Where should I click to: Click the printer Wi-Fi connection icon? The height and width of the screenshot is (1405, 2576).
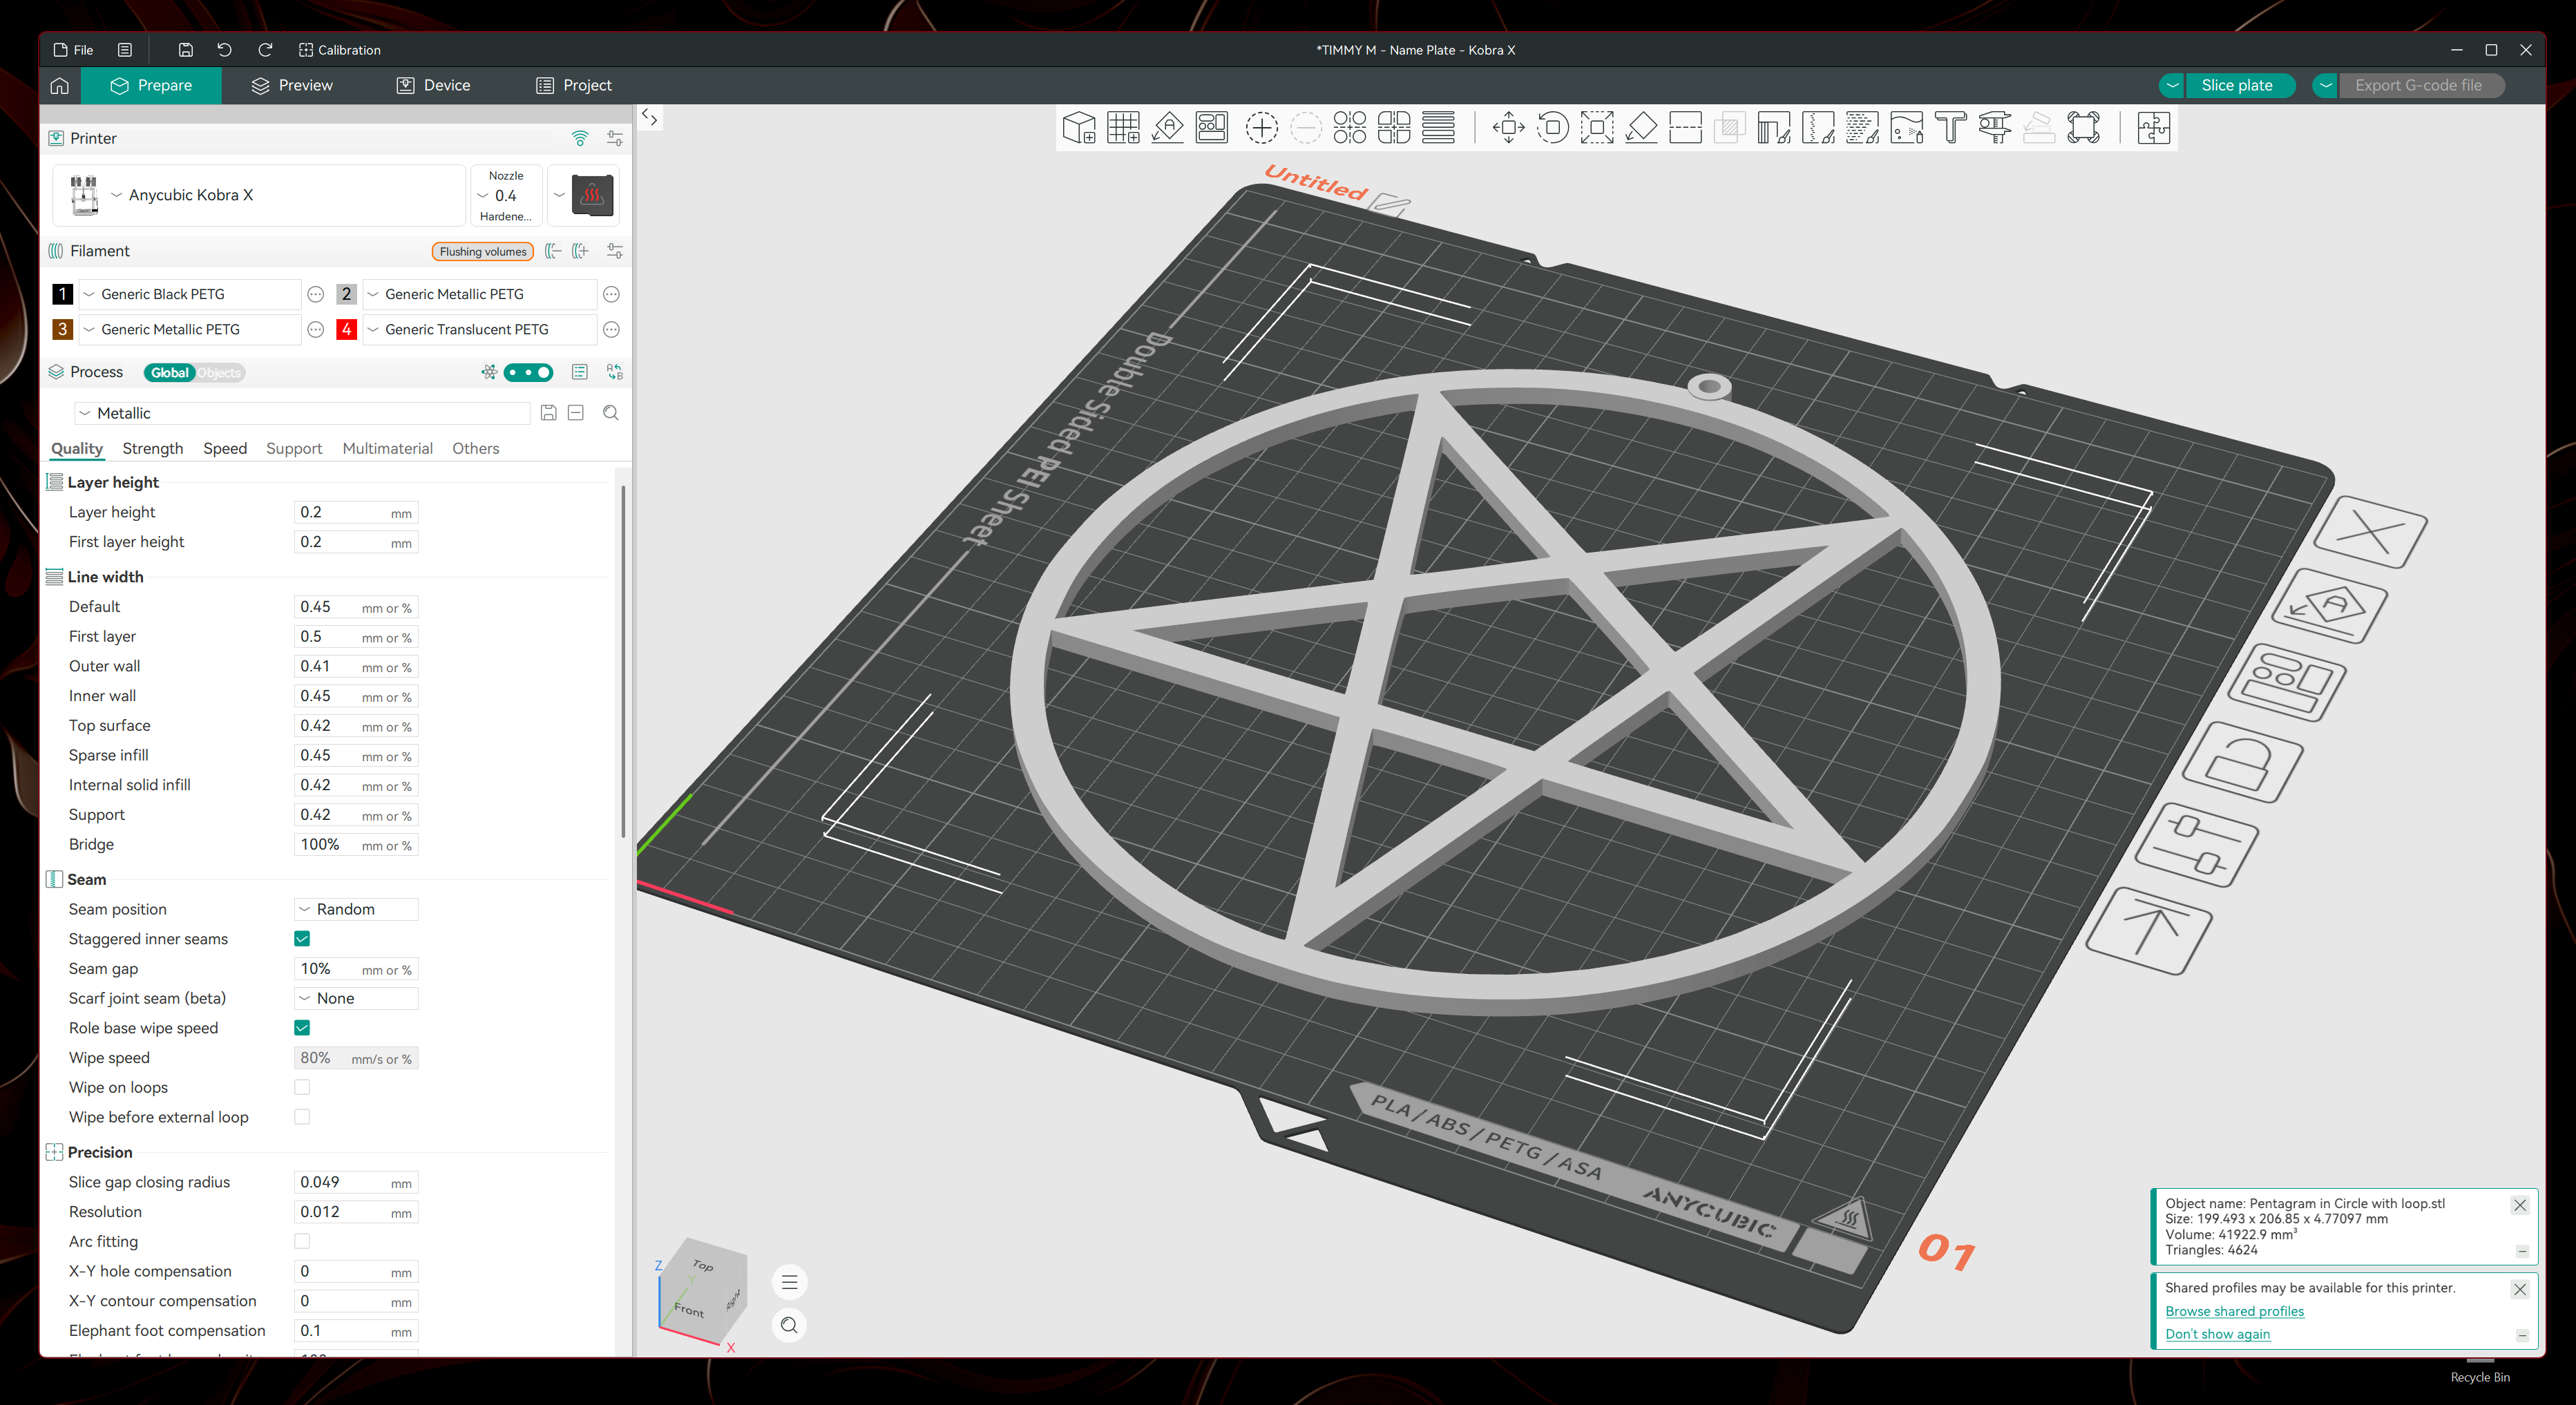click(580, 138)
